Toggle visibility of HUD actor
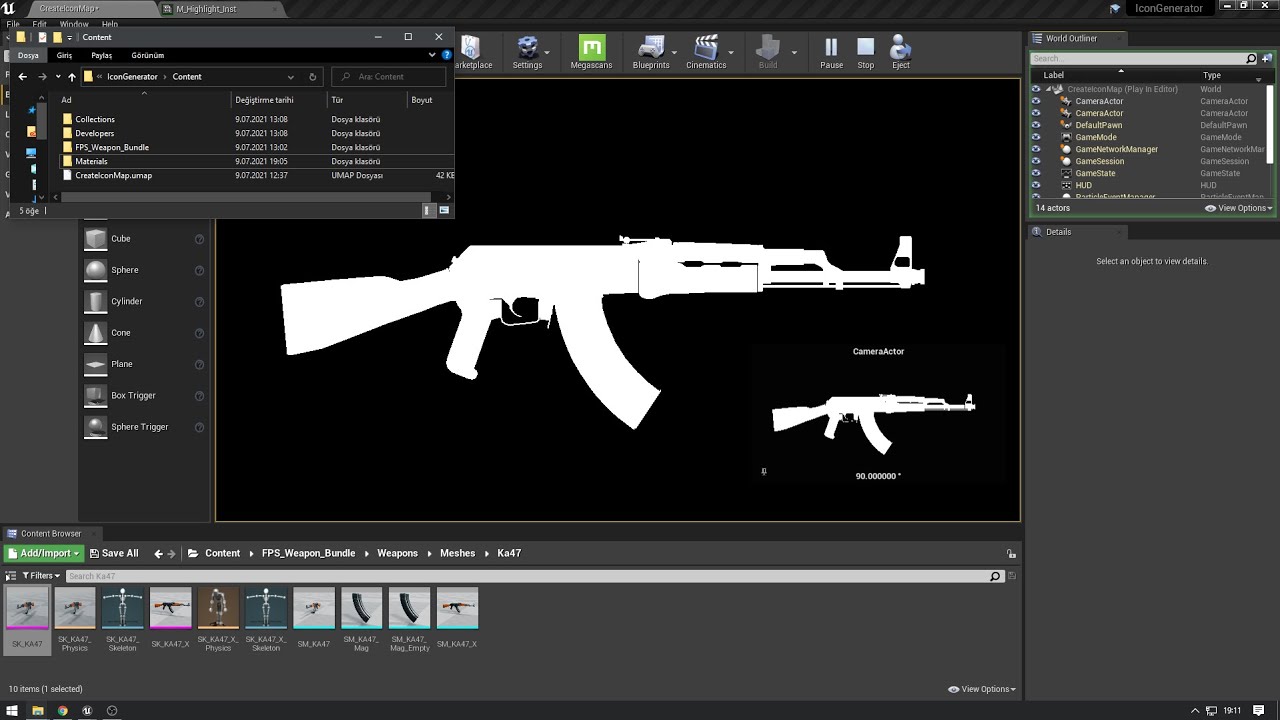Screen dimensions: 1280x720 [x=1036, y=185]
